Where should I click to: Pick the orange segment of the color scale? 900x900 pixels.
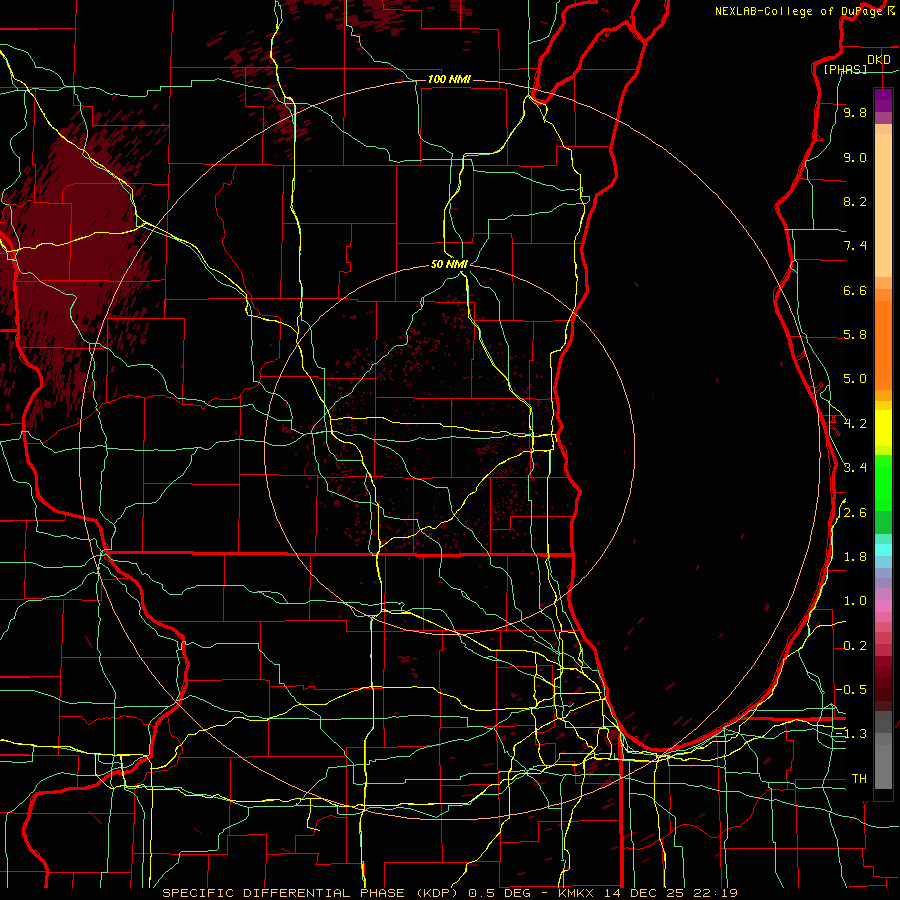(883, 345)
